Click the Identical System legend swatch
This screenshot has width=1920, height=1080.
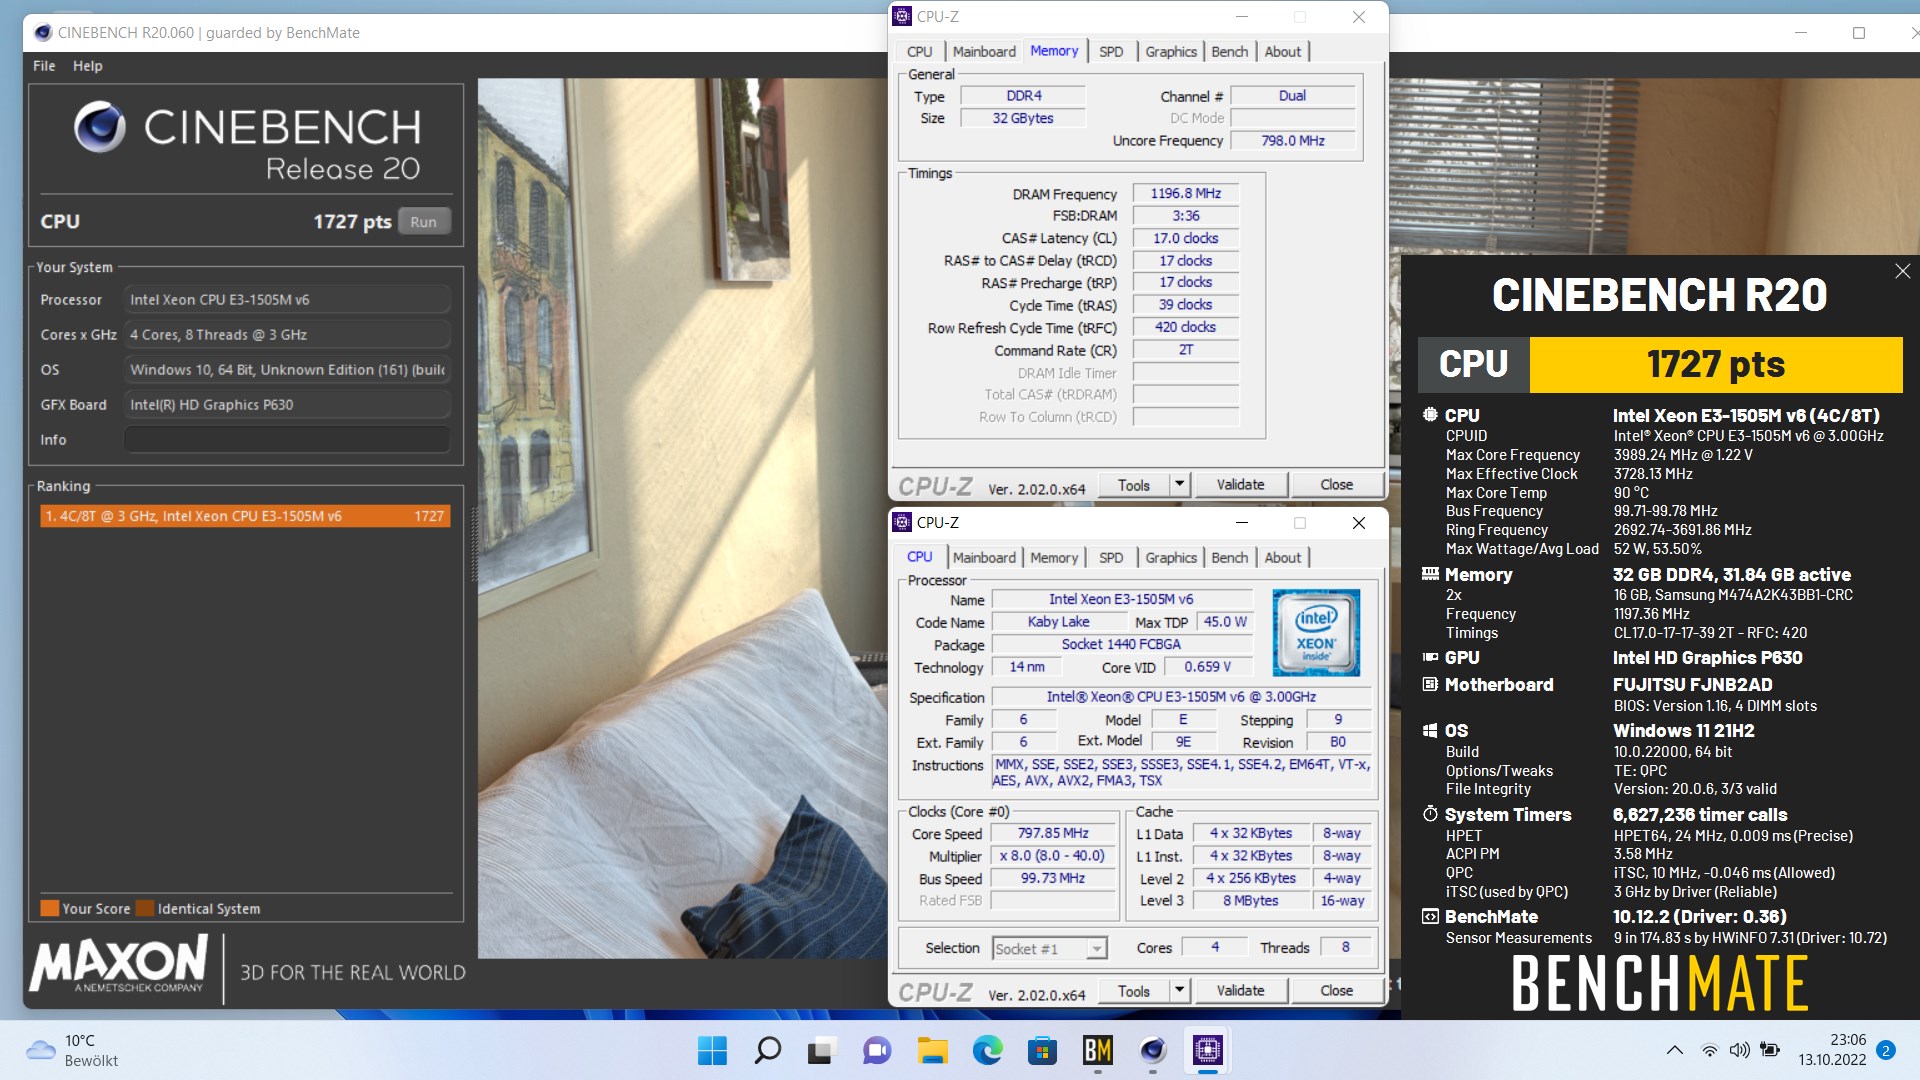click(x=145, y=908)
